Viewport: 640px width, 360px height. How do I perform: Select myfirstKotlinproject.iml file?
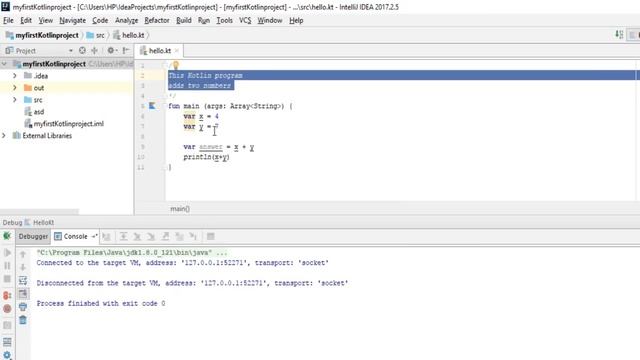tap(64, 124)
